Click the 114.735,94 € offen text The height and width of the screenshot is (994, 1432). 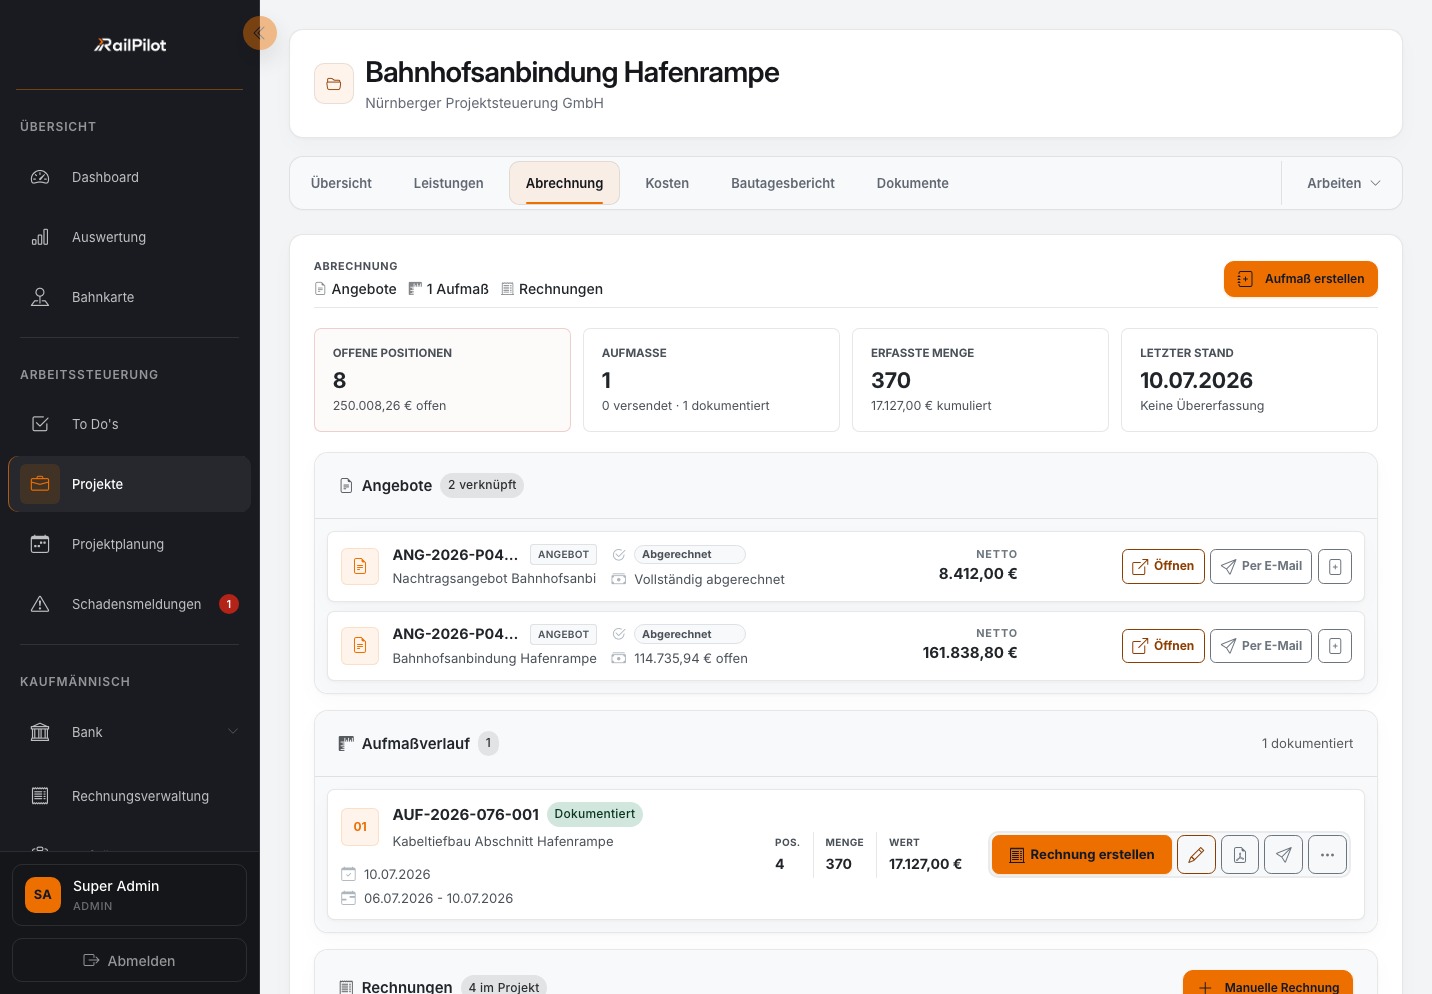click(x=691, y=658)
